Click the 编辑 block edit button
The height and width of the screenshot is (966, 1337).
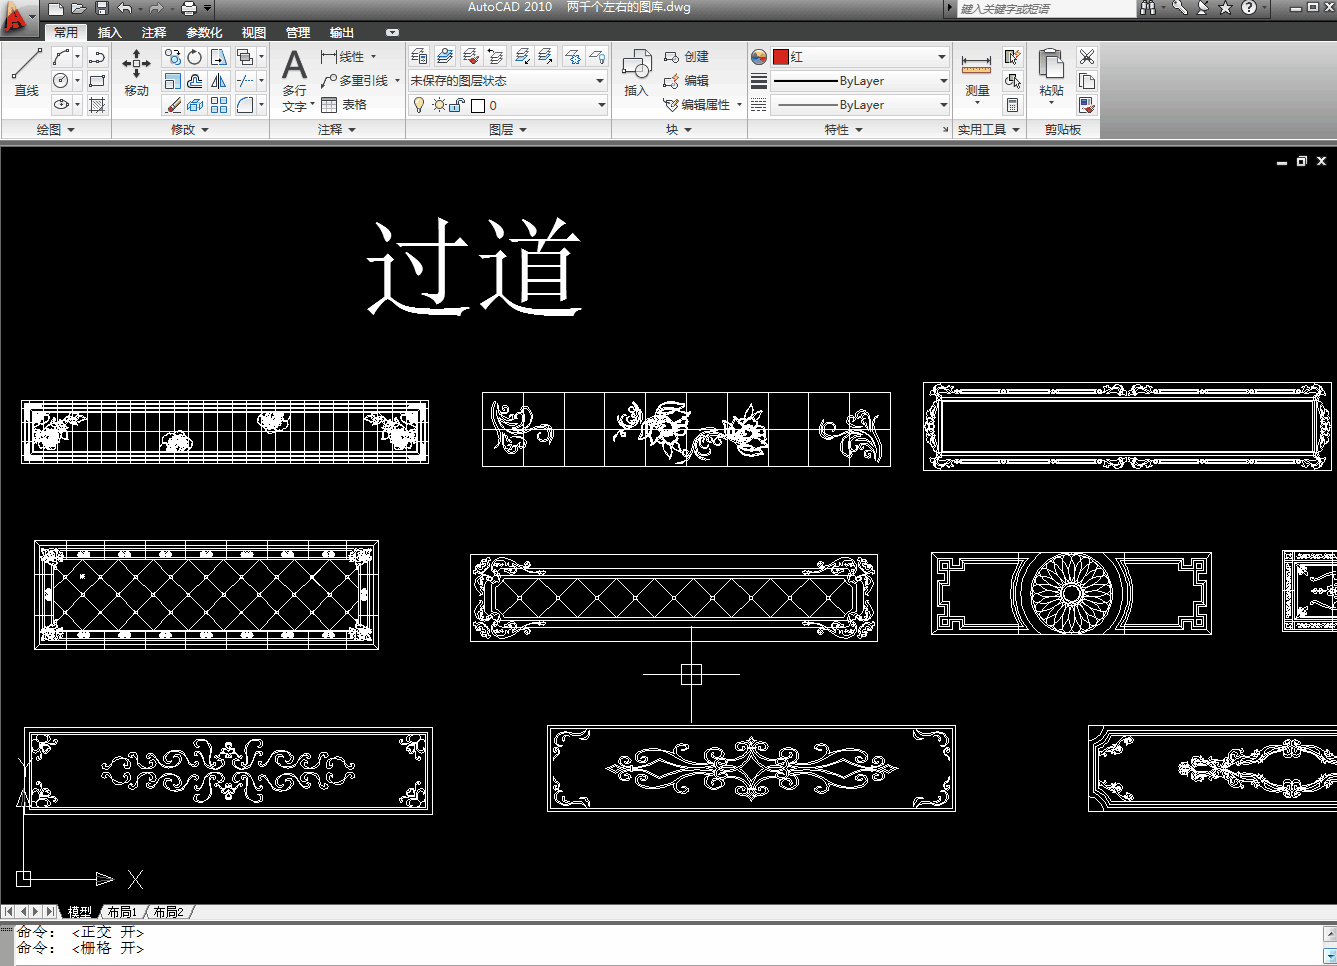pos(686,81)
